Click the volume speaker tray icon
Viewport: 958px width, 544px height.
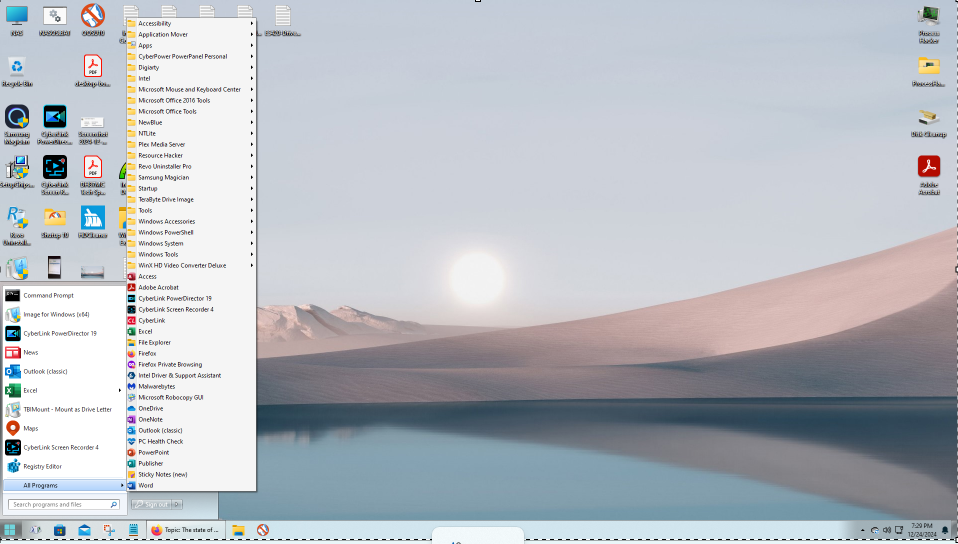(887, 530)
